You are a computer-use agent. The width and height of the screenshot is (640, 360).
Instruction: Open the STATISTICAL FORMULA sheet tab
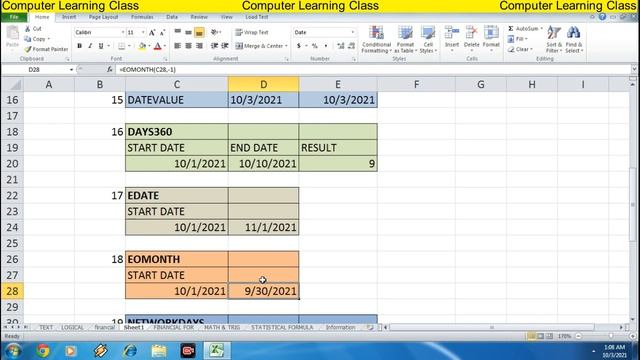coord(282,327)
